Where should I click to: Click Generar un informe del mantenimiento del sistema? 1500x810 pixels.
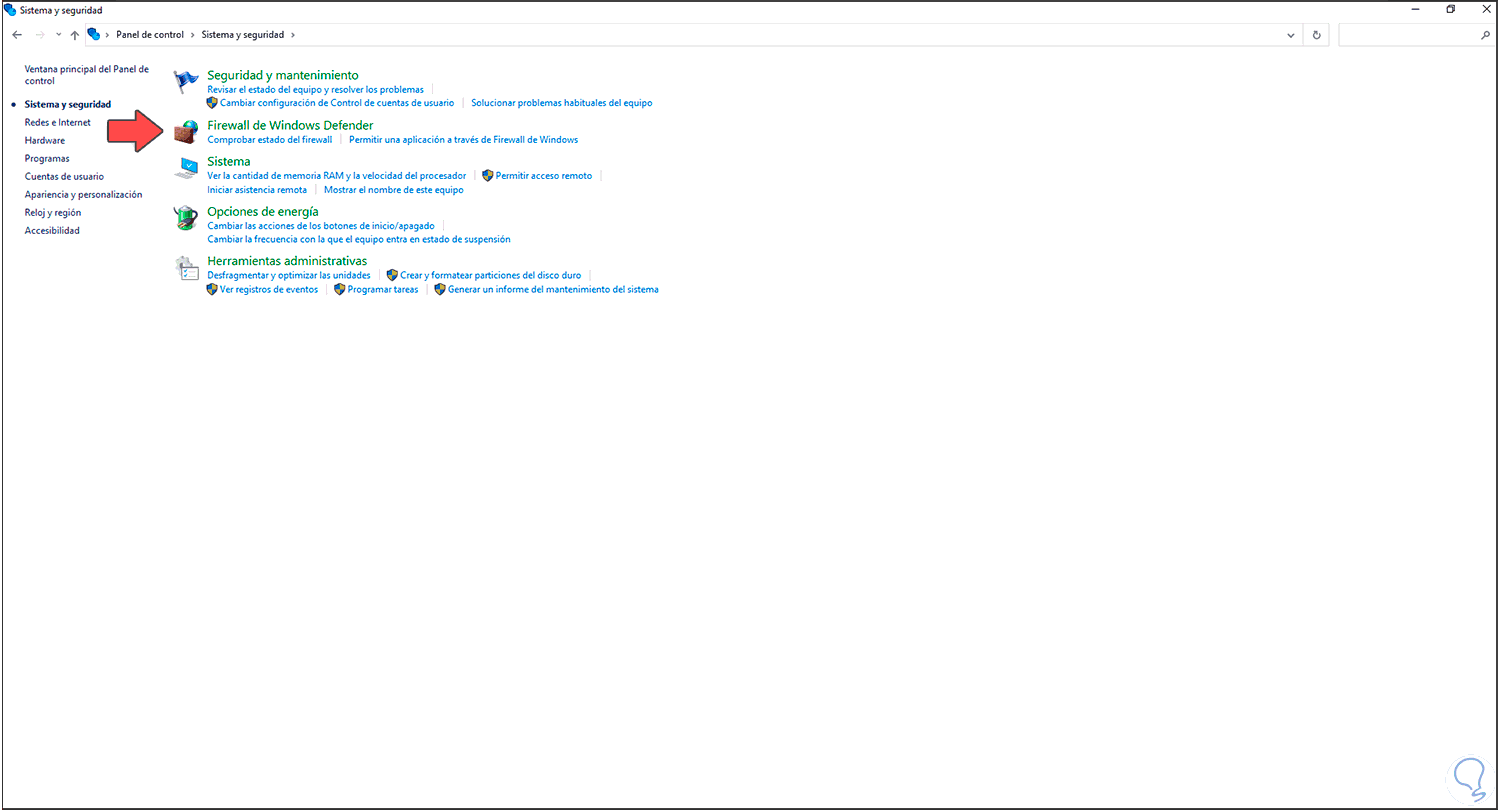[x=553, y=290]
